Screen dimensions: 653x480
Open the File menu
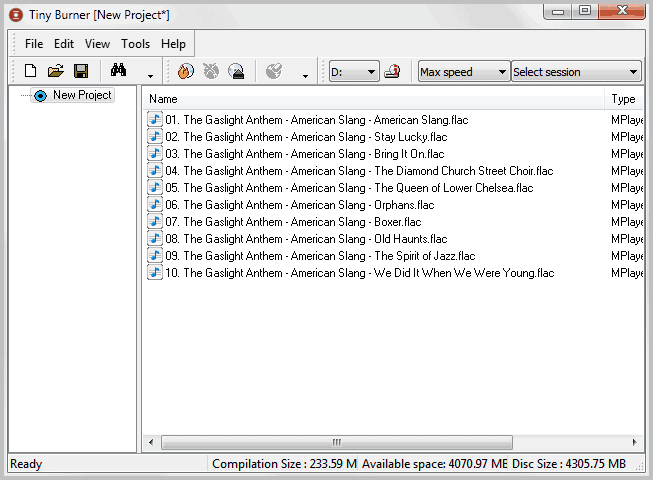[34, 44]
